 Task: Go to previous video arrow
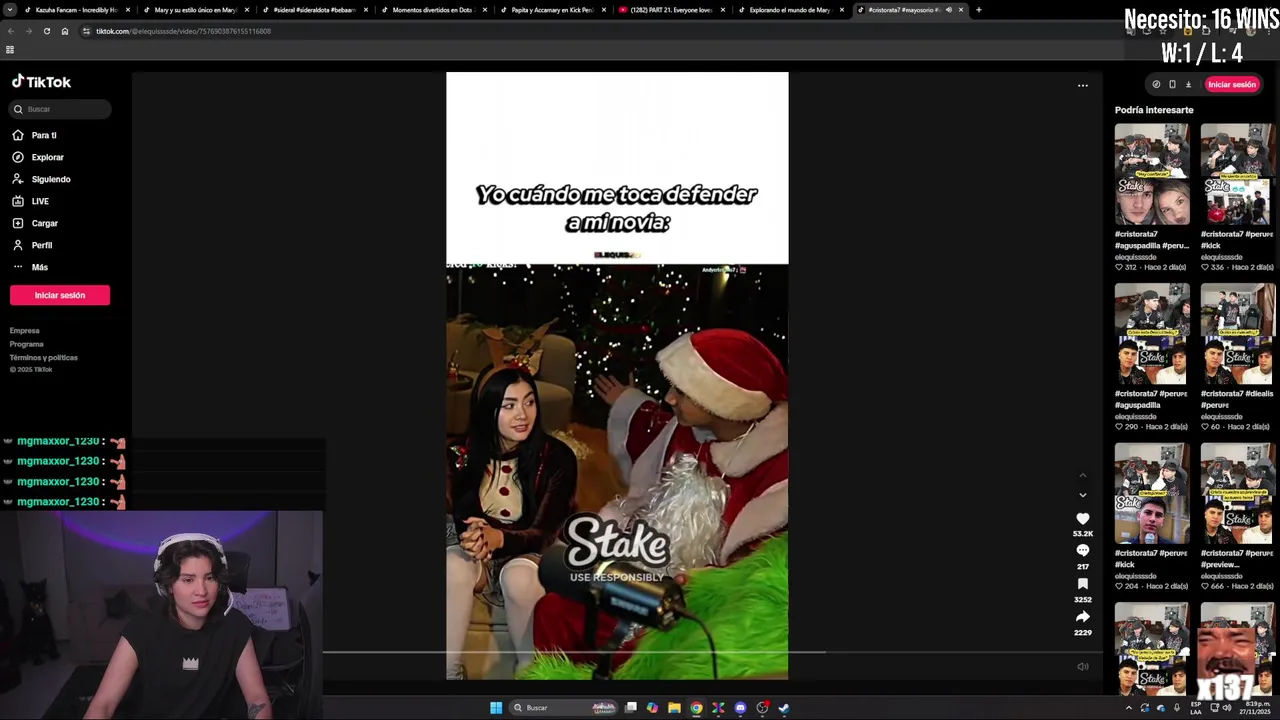[x=1082, y=476]
